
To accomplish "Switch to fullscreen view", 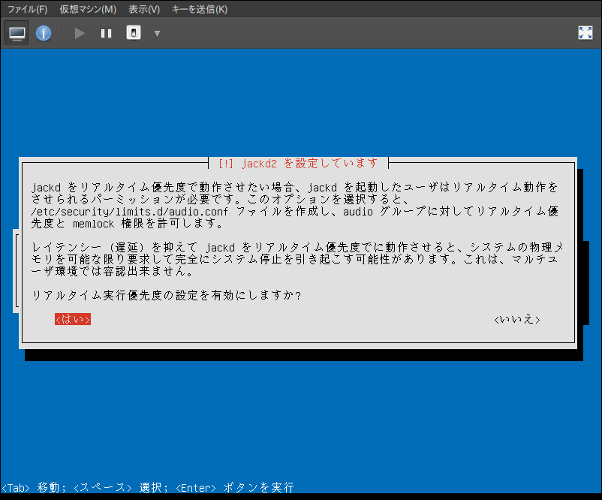I will click(x=585, y=33).
